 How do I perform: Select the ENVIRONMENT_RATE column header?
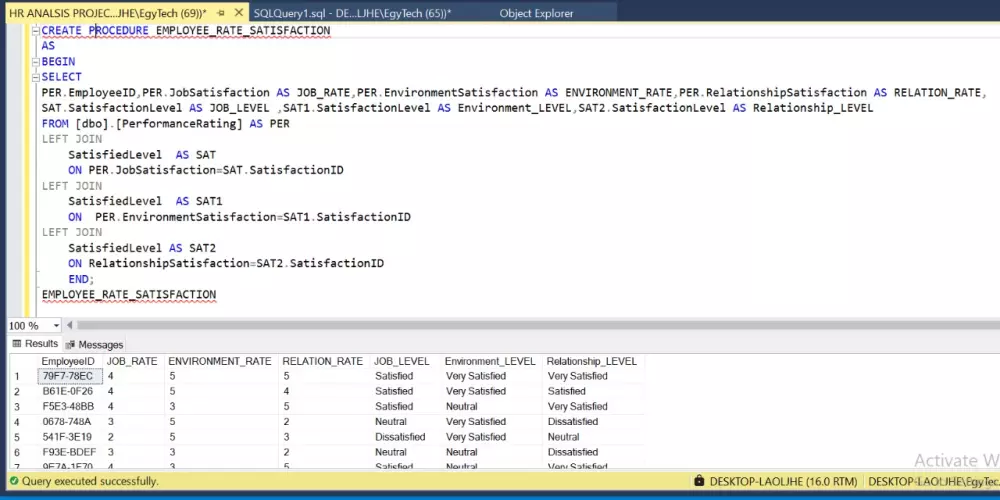tap(220, 362)
